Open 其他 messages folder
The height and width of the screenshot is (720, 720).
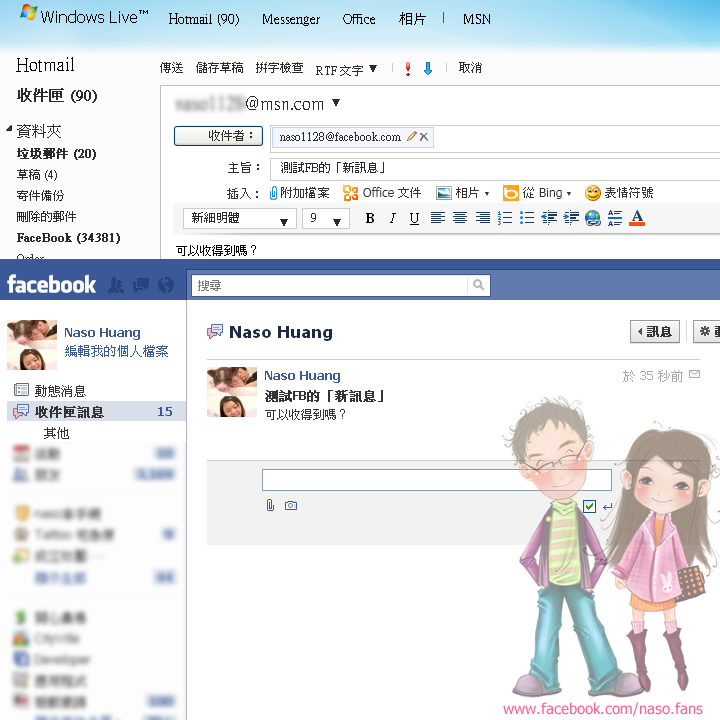pyautogui.click(x=56, y=433)
